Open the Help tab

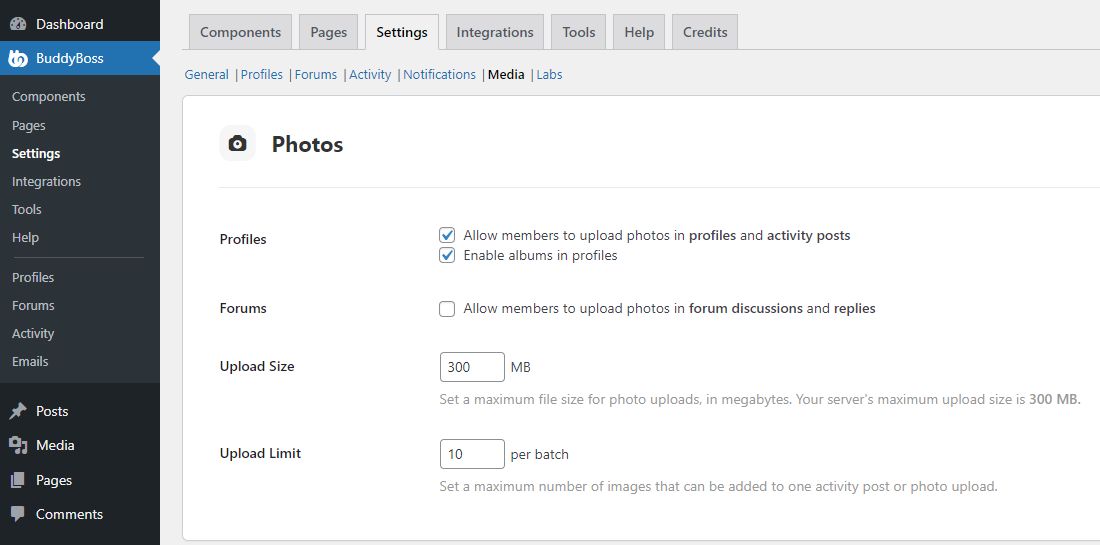point(639,32)
